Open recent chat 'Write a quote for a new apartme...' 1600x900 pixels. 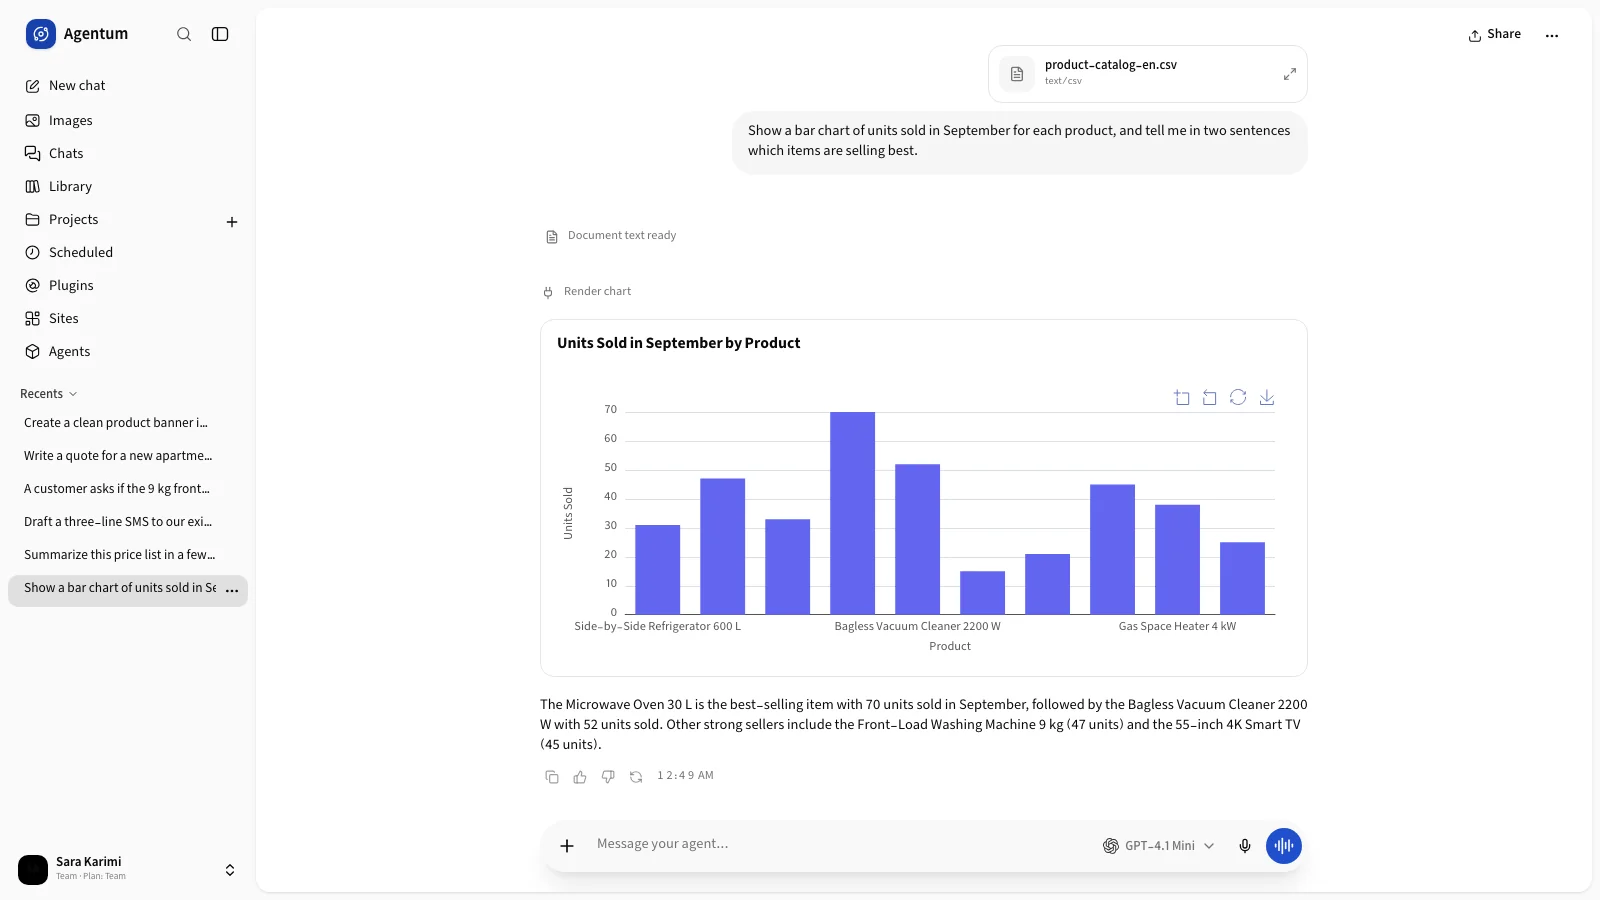click(128, 456)
